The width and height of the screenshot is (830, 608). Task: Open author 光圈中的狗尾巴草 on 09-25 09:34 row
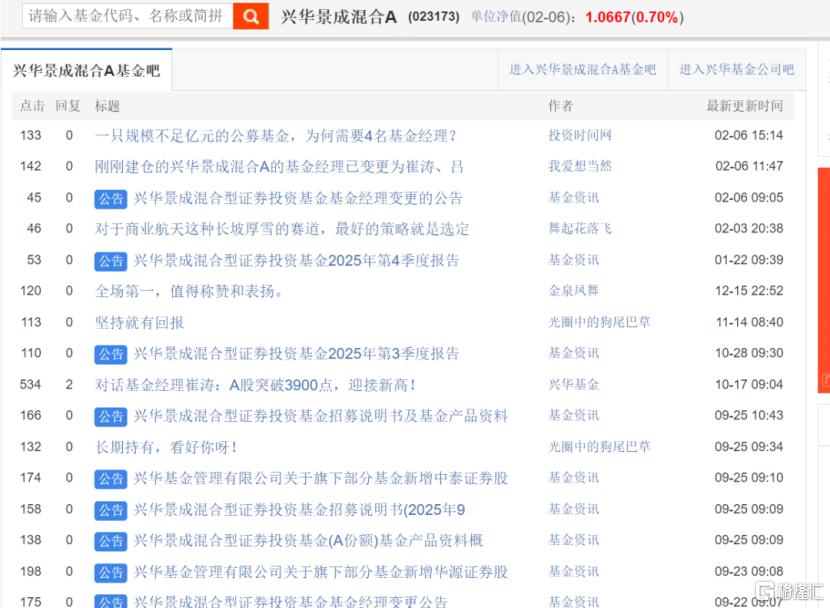(x=599, y=447)
